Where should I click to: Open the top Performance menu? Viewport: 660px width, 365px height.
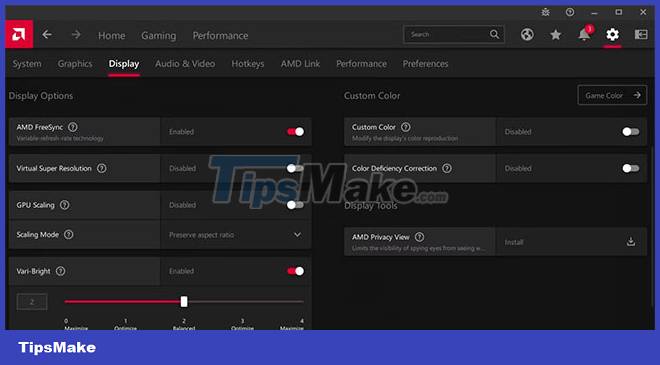point(220,36)
